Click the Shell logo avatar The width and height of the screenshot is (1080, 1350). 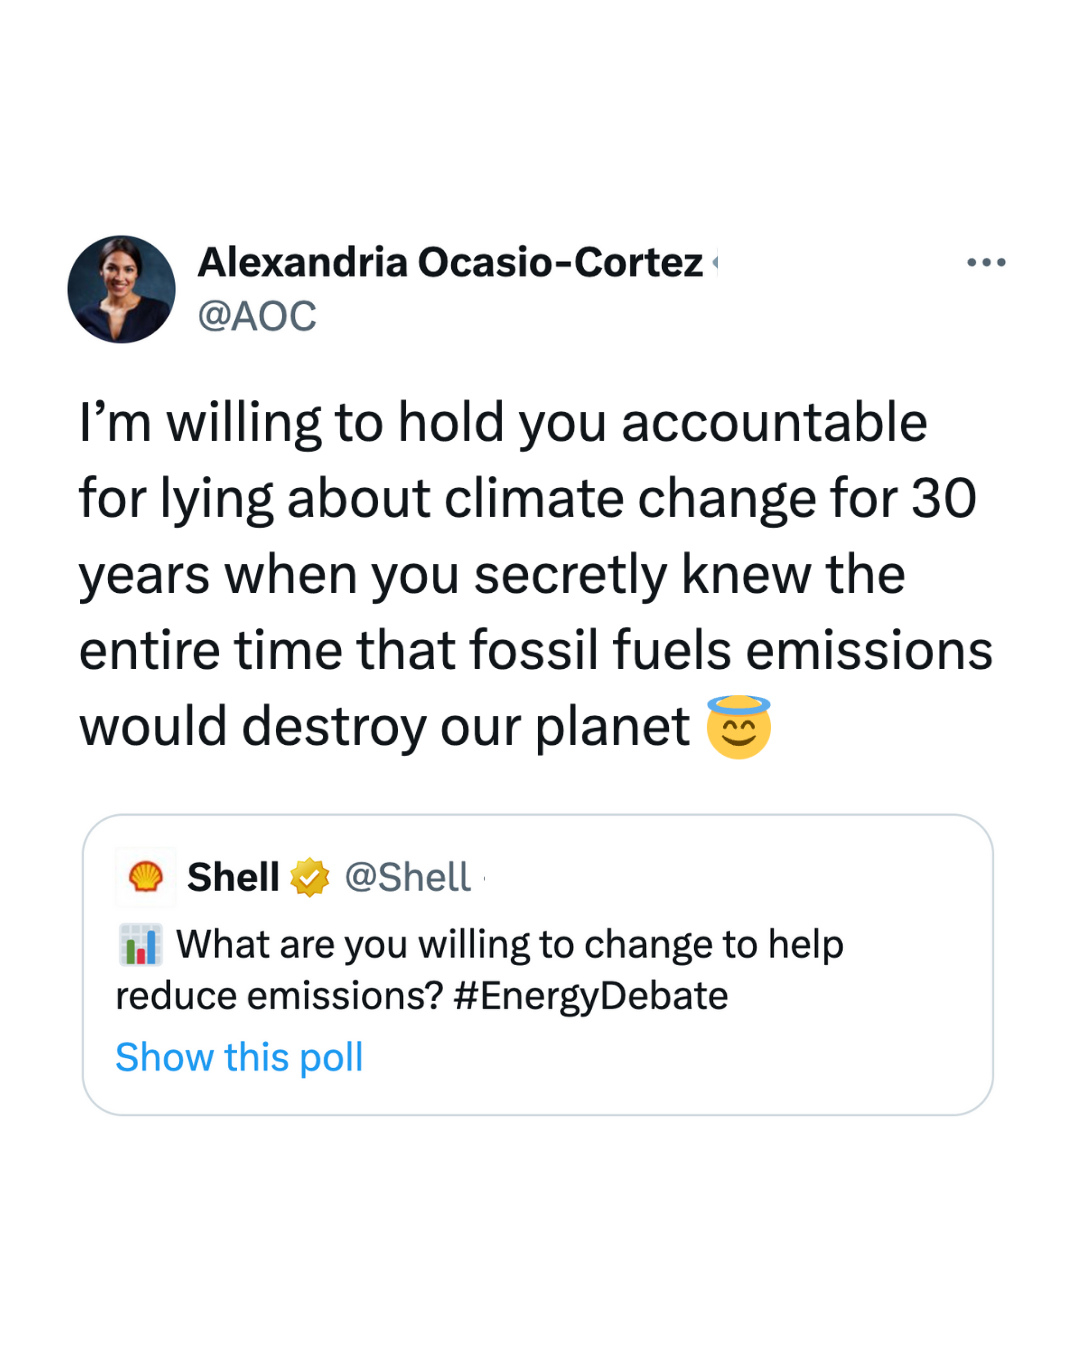(x=146, y=877)
